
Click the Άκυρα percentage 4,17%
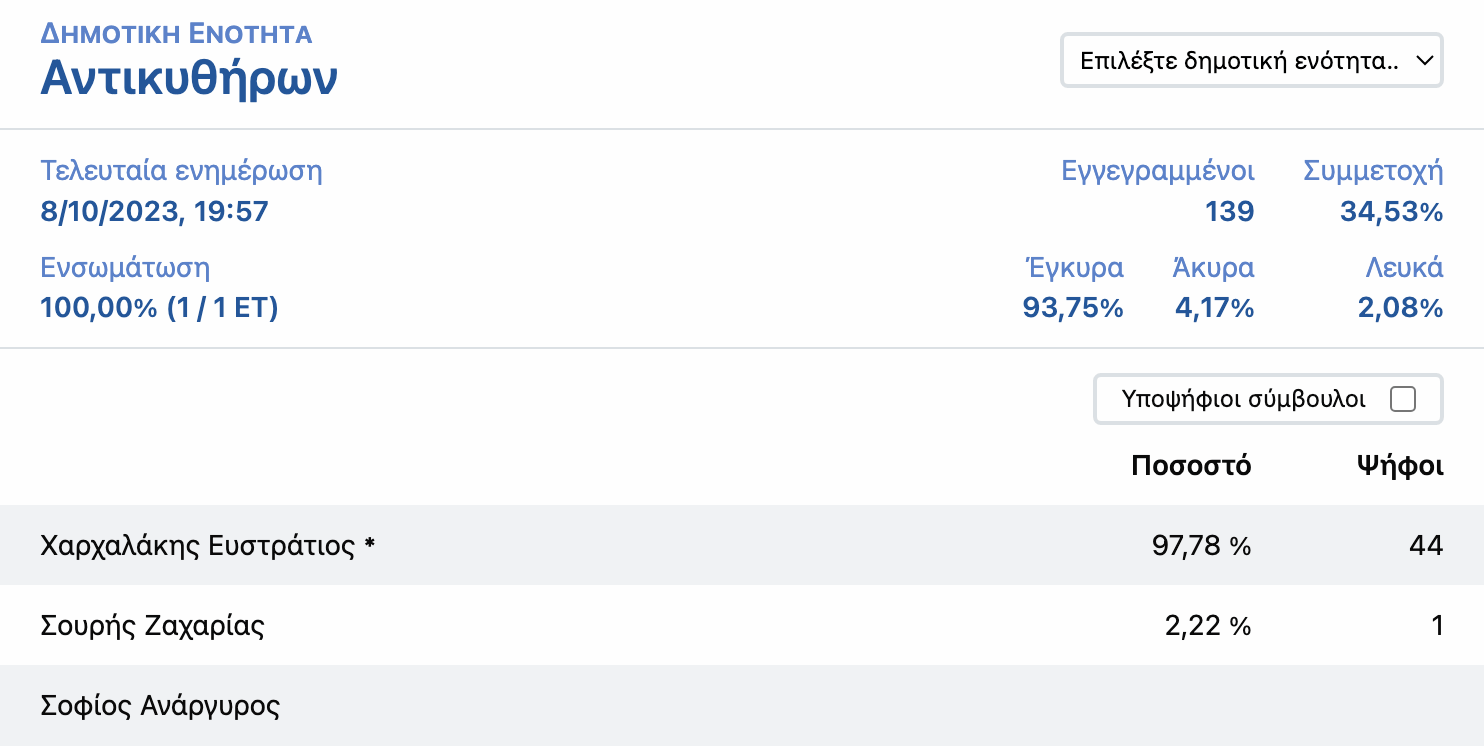(x=1214, y=308)
